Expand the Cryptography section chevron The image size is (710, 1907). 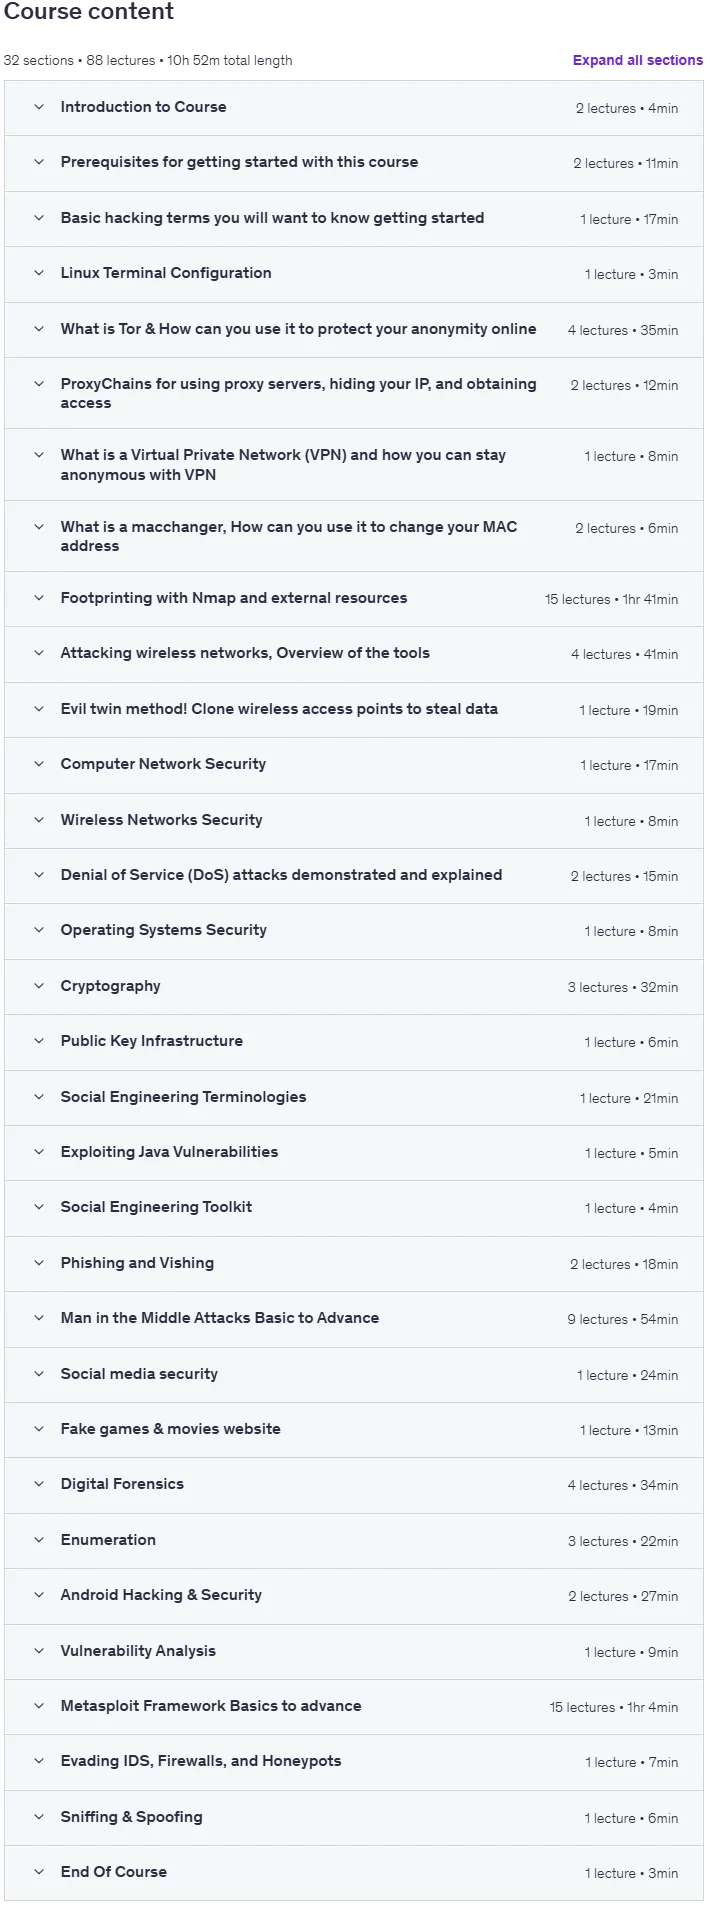click(x=39, y=986)
